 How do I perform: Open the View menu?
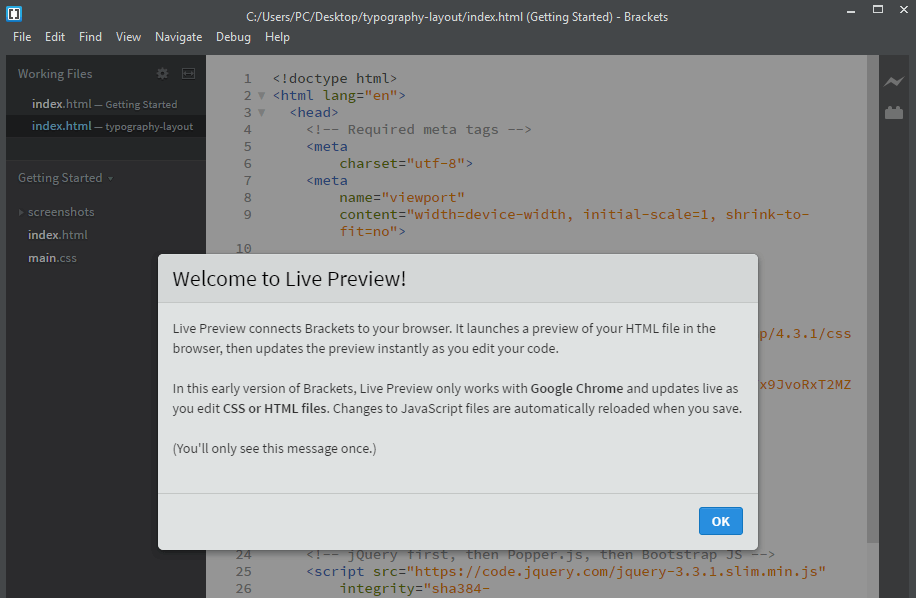(129, 37)
